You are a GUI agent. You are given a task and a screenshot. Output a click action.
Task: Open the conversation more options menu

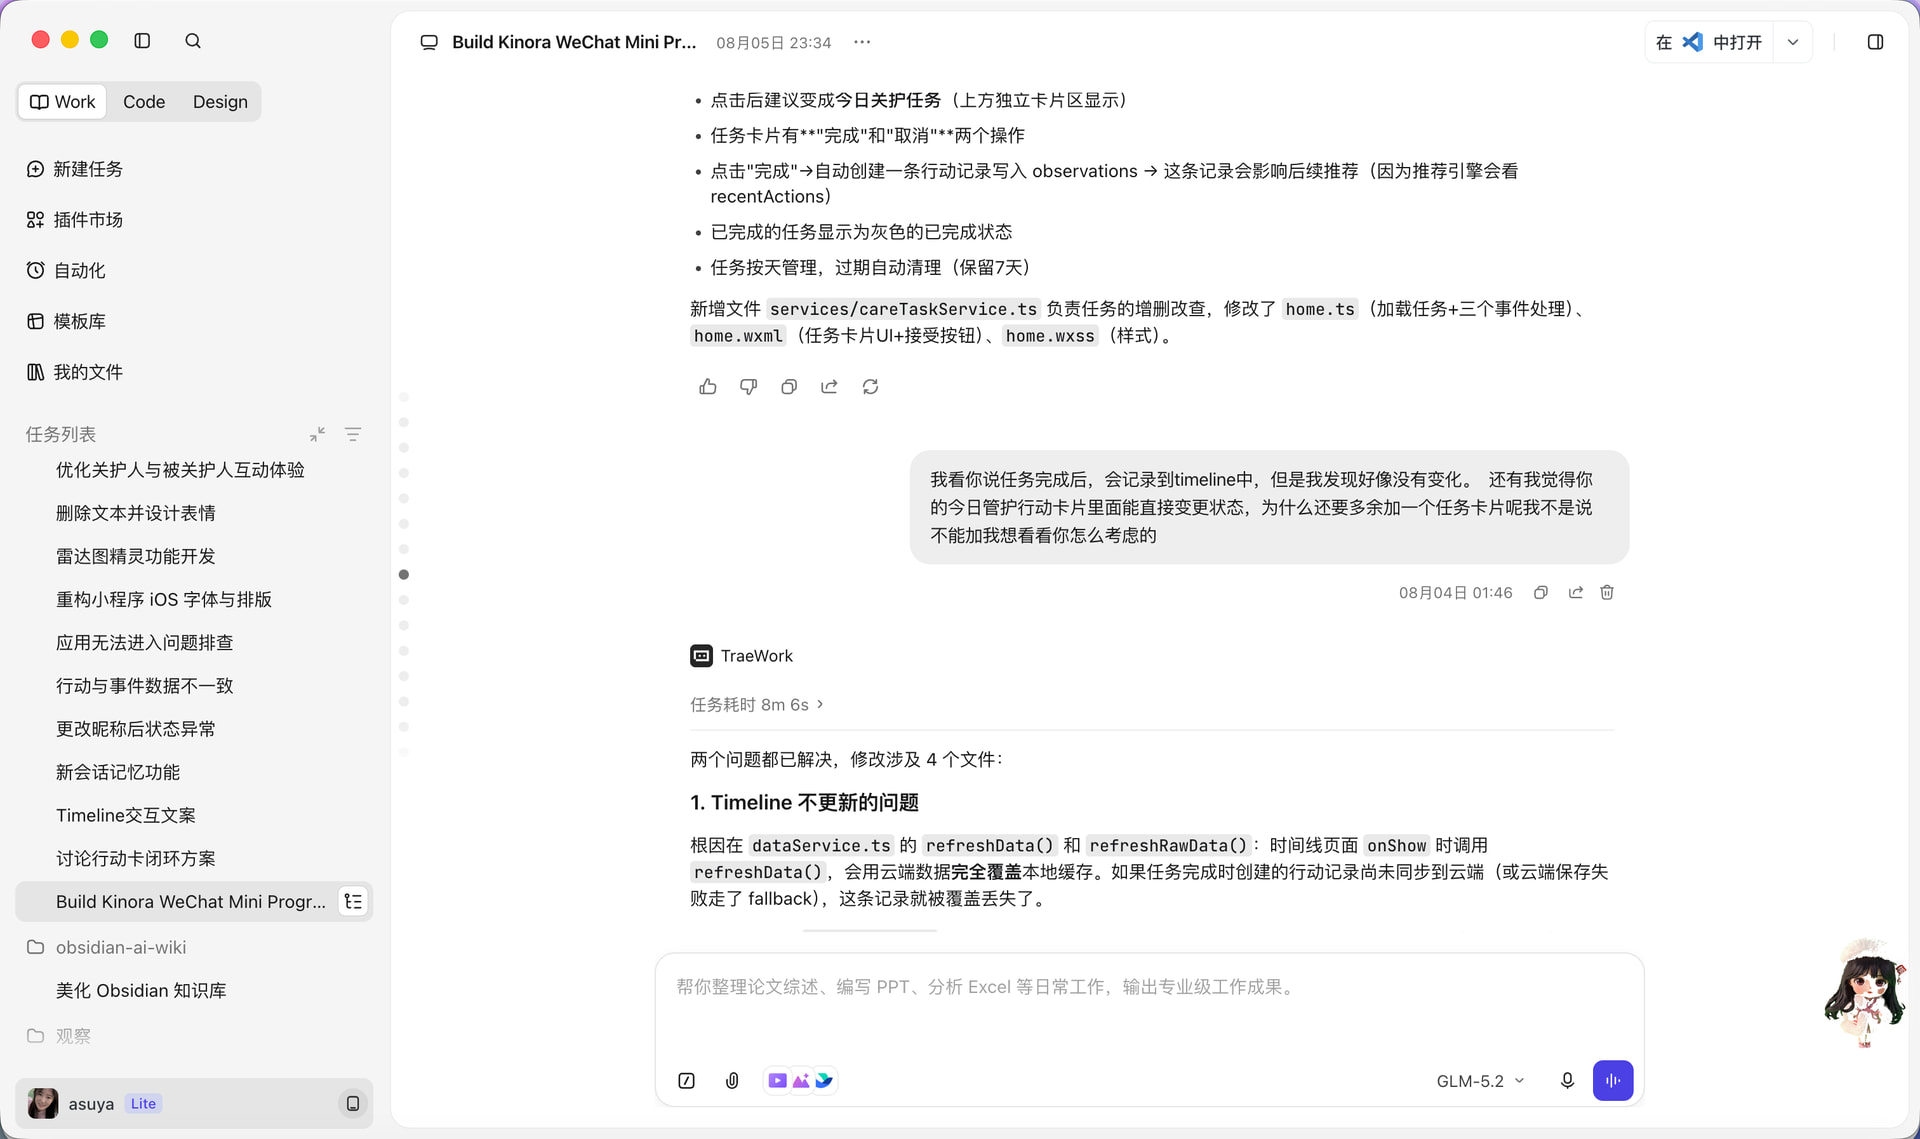[862, 42]
